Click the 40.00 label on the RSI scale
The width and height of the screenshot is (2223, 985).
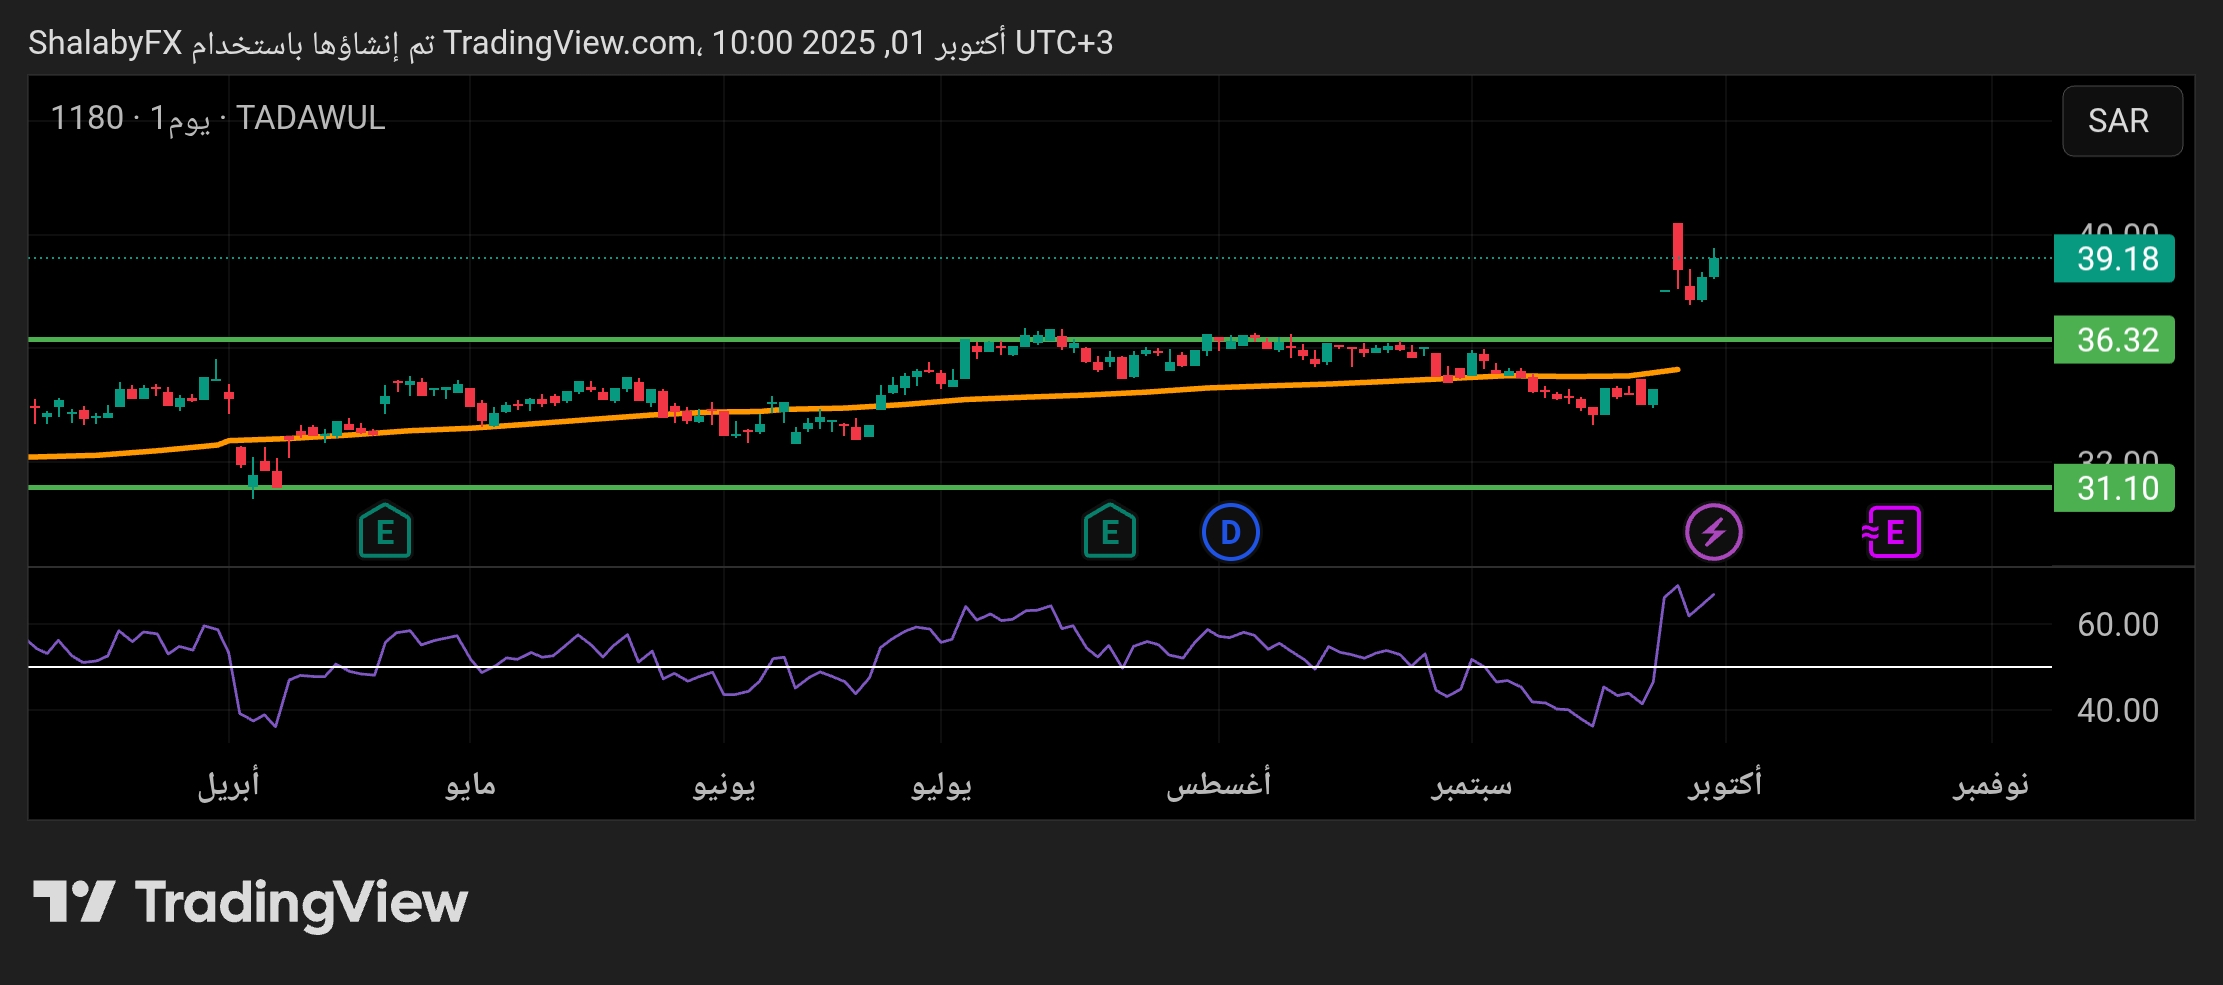2117,711
